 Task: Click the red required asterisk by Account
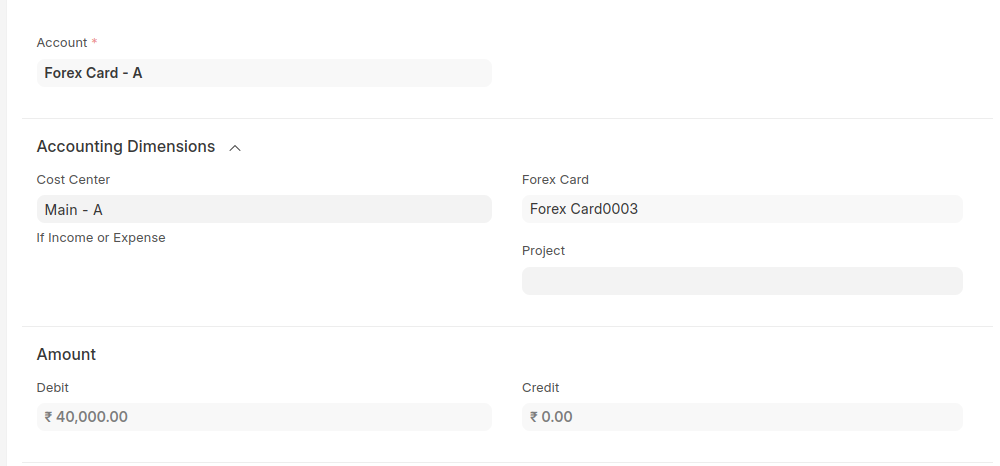click(95, 43)
